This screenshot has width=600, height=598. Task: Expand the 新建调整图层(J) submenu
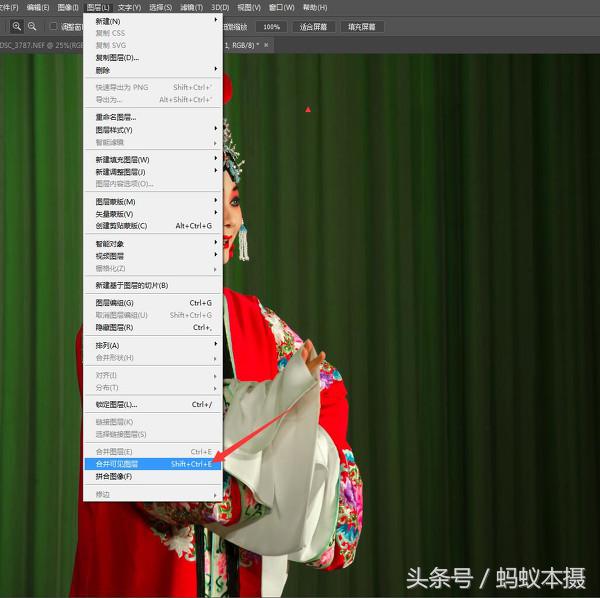point(153,172)
